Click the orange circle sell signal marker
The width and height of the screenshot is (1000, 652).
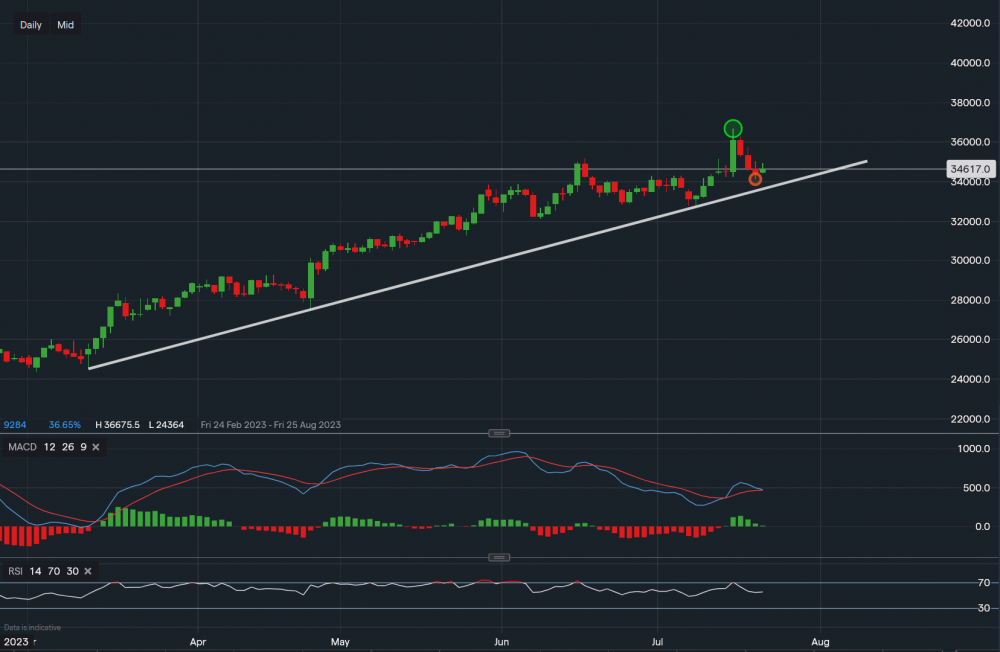(755, 179)
